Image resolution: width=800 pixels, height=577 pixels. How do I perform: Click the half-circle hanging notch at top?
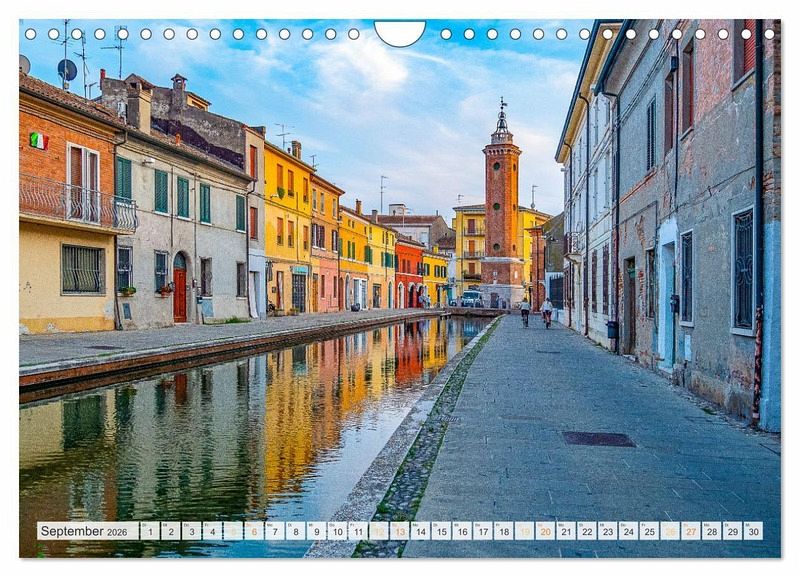[x=400, y=32]
